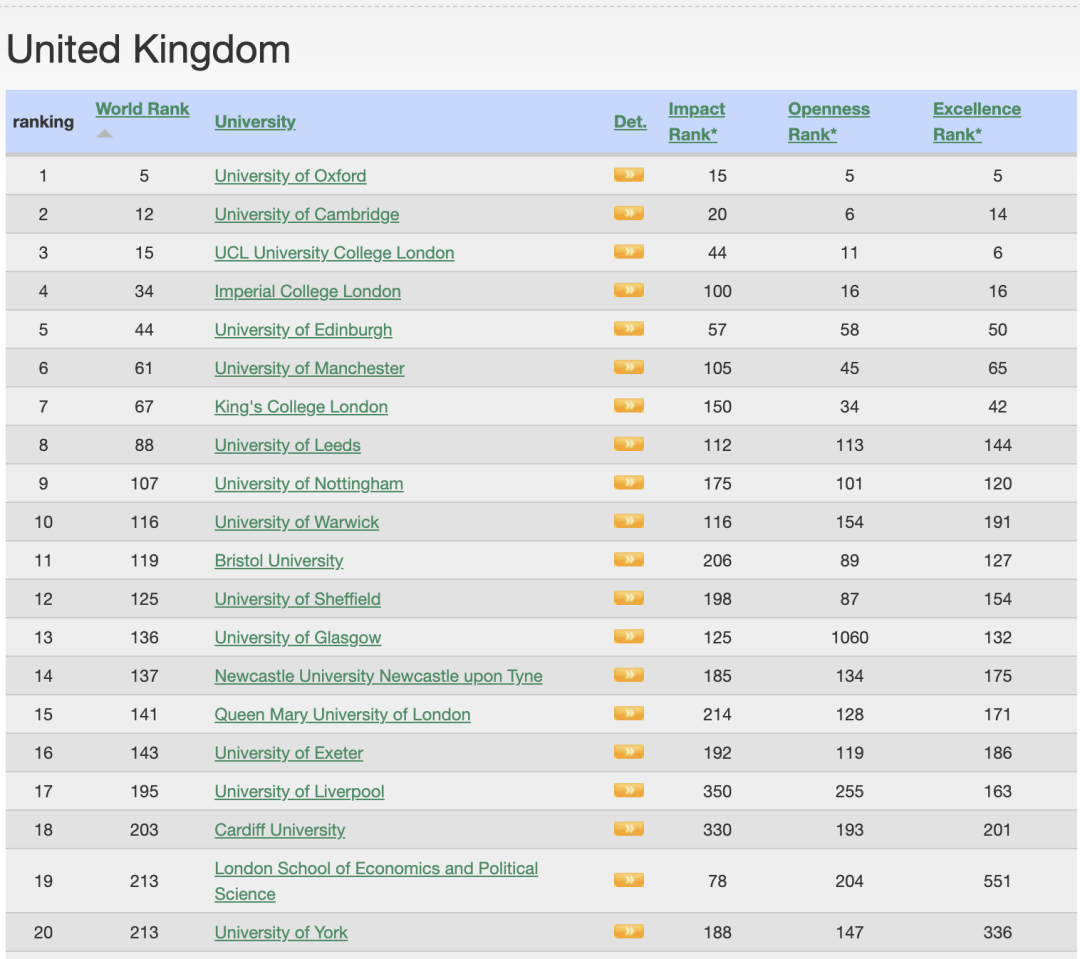The width and height of the screenshot is (1080, 959).
Task: Open details icon for Newcastle University row
Action: pyautogui.click(x=628, y=675)
